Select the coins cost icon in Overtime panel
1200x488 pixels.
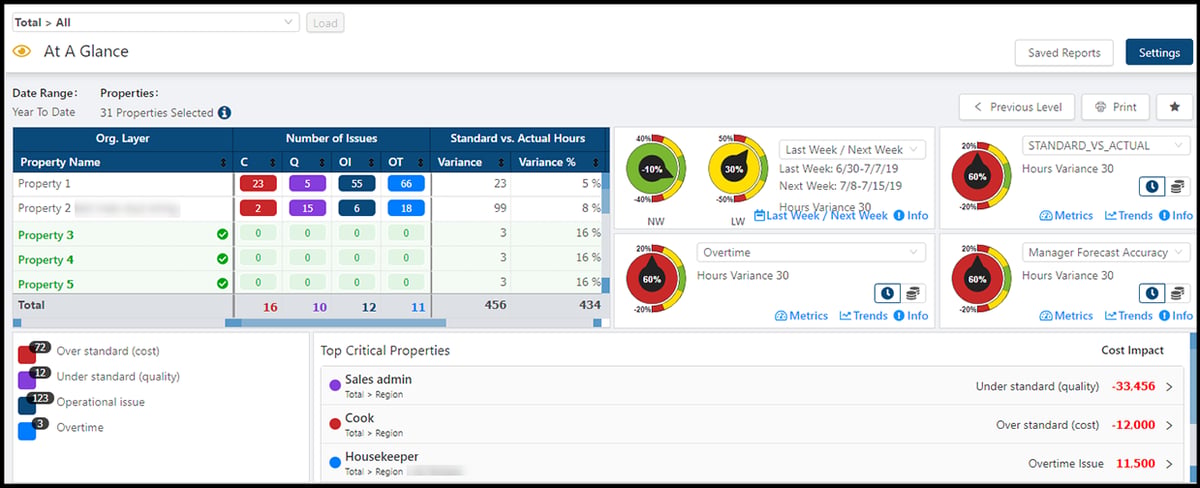(x=912, y=293)
